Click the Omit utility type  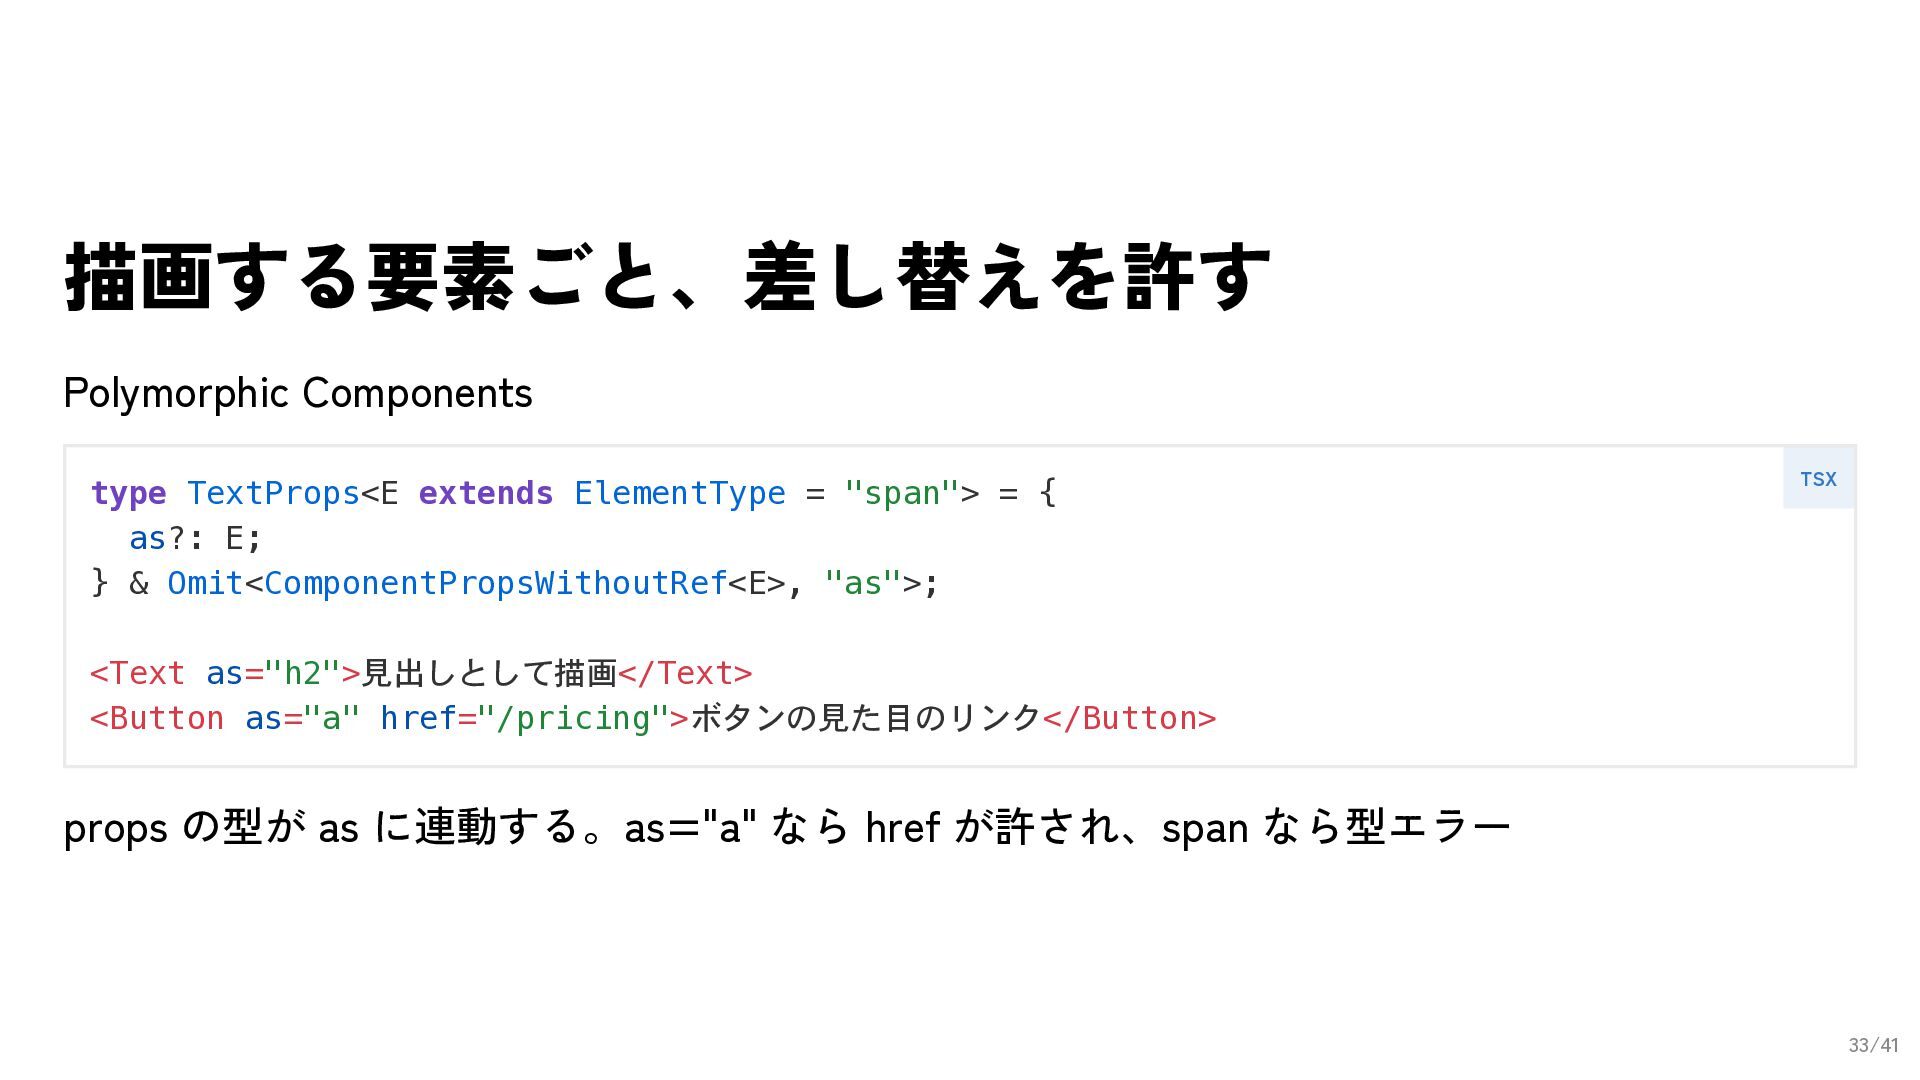coord(205,583)
